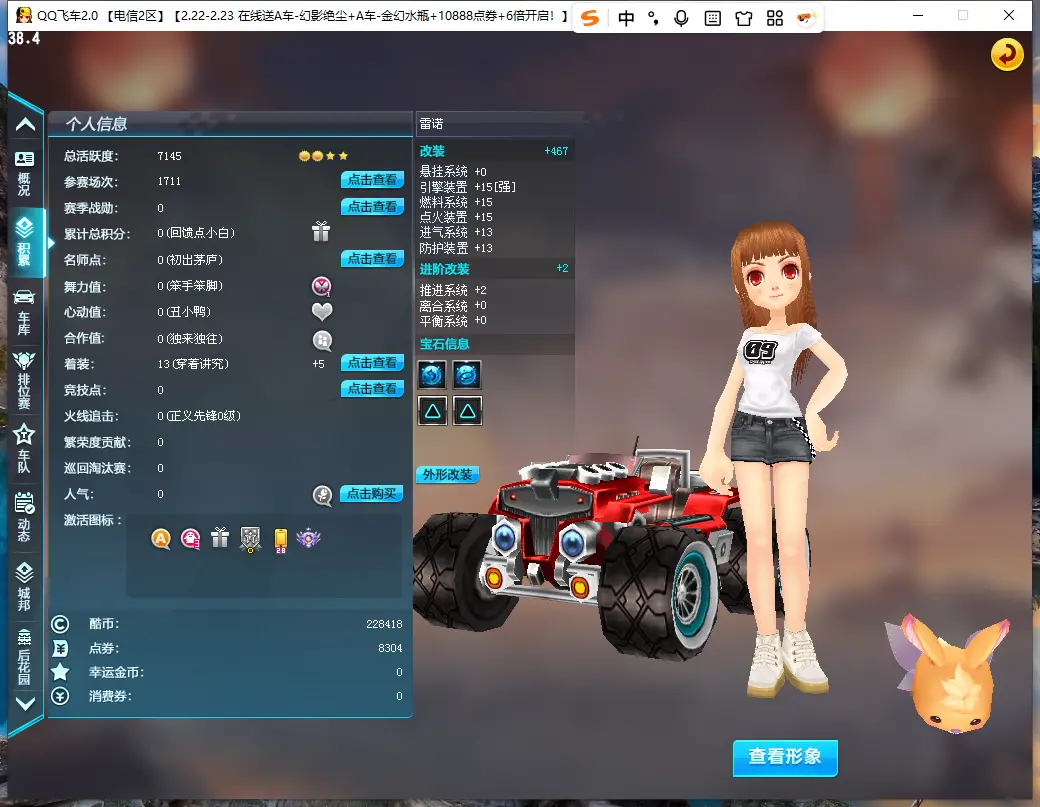
Task: Select the yellow phone activated icon
Action: (x=281, y=540)
